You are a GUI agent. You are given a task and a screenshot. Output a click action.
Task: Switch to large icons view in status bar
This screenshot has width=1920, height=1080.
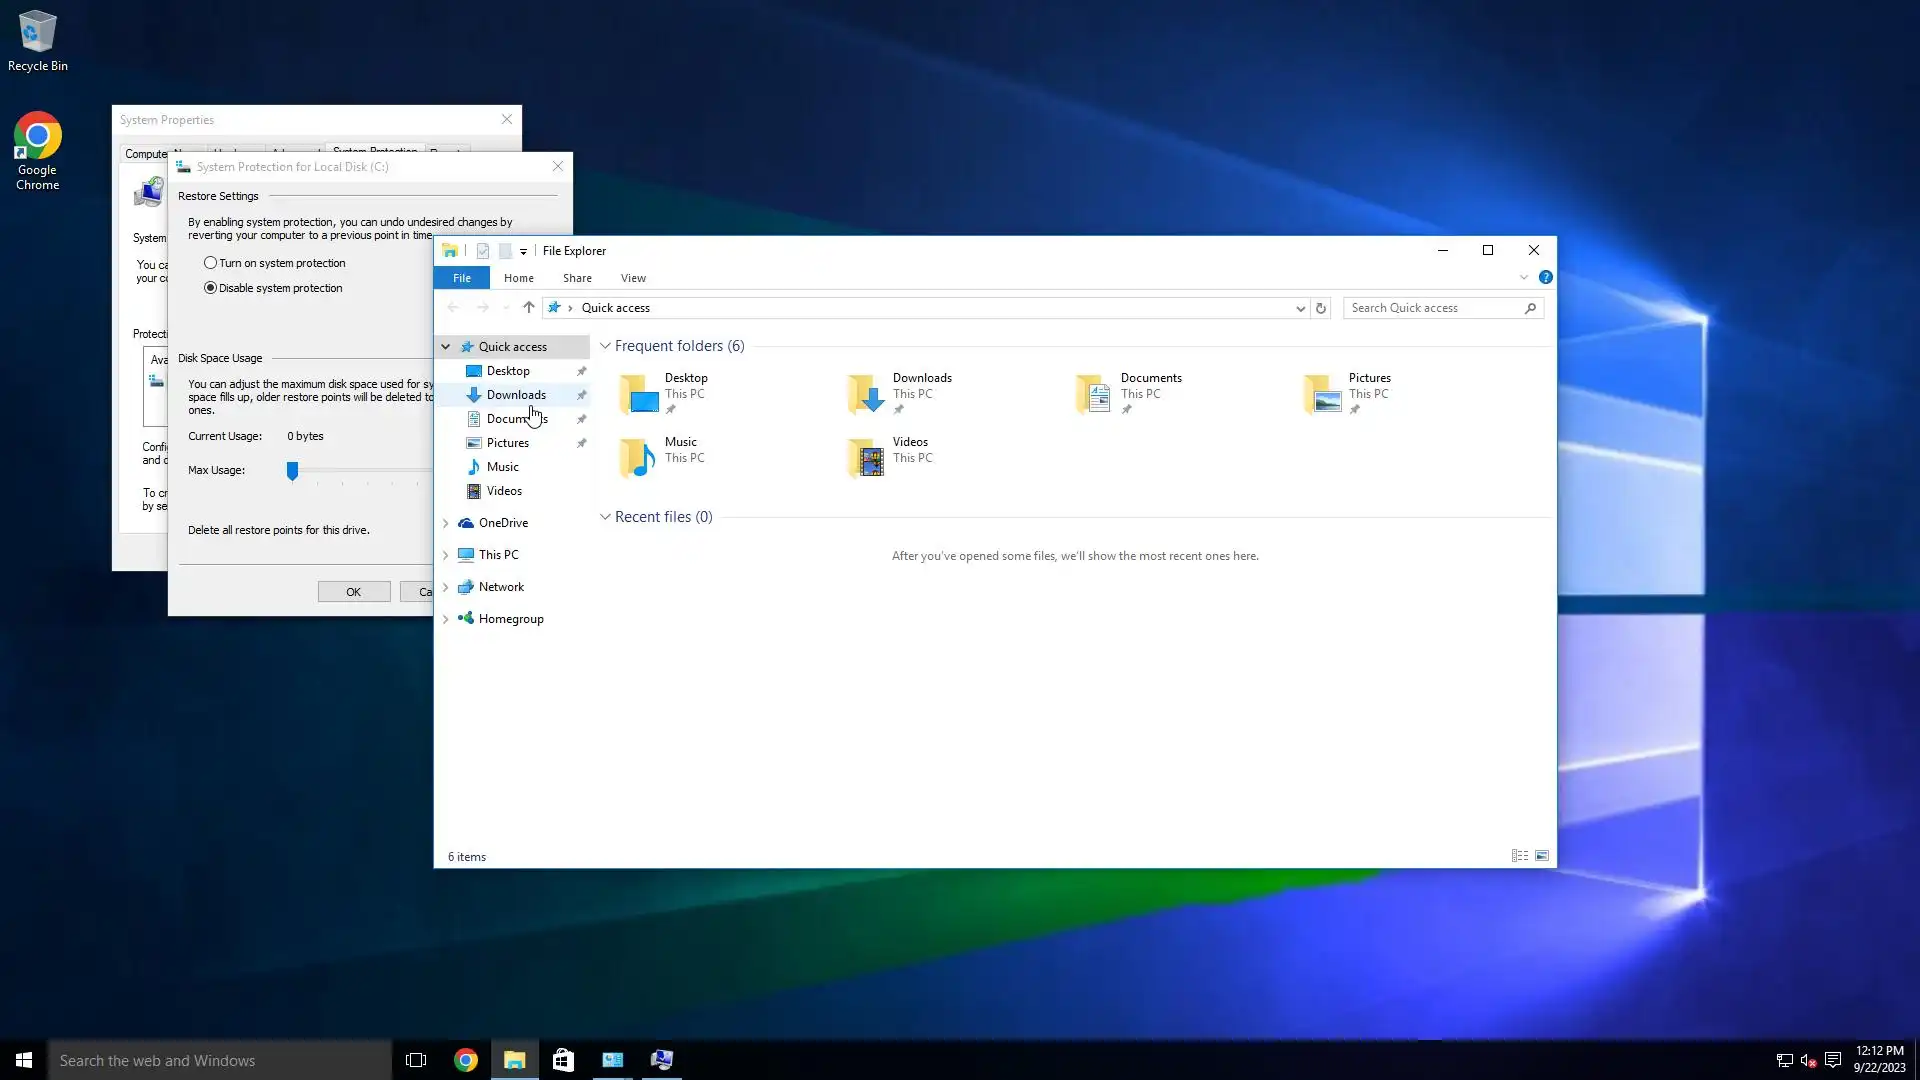1542,856
